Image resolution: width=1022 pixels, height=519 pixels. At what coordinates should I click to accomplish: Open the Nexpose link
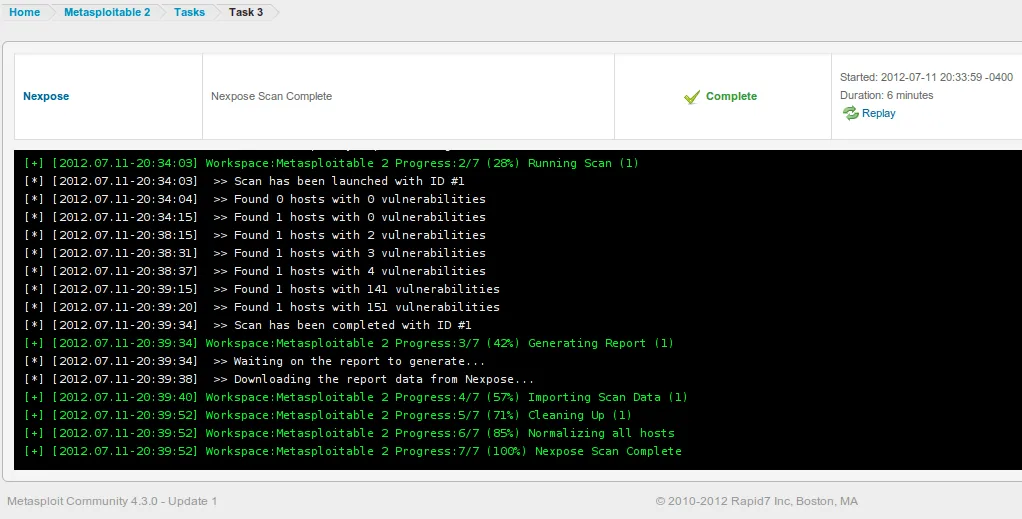(46, 97)
